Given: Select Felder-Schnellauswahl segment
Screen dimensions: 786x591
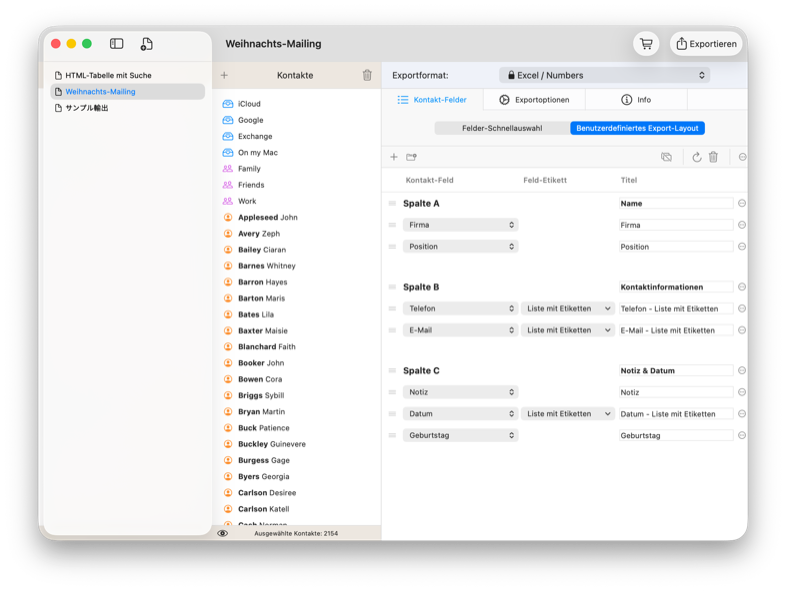Looking at the screenshot, I should [502, 128].
